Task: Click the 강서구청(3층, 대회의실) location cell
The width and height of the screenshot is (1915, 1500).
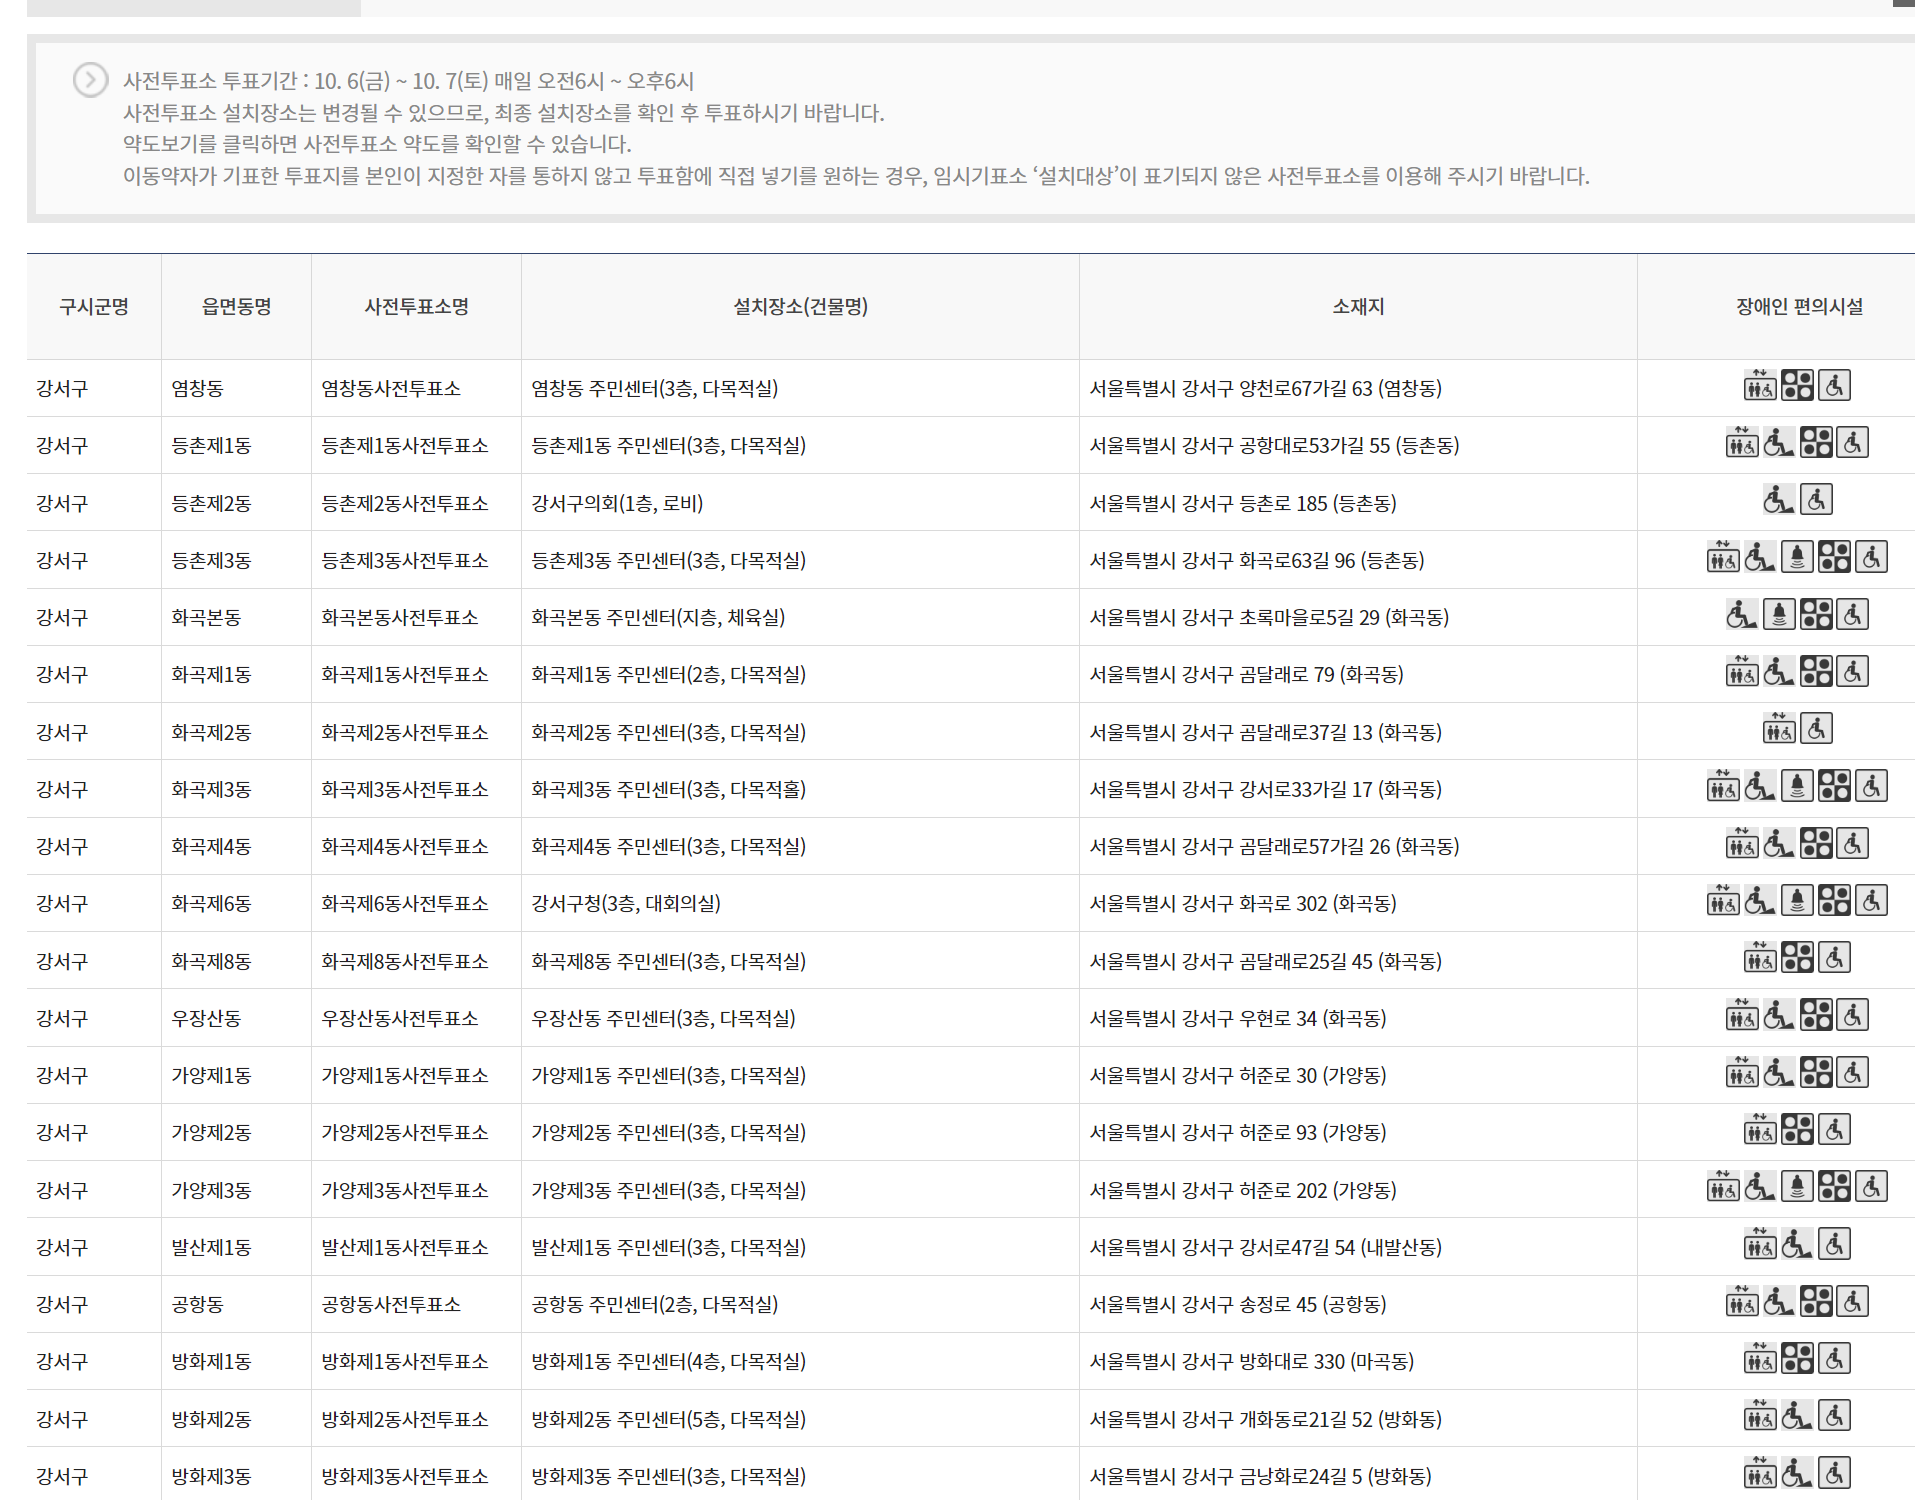Action: (626, 904)
